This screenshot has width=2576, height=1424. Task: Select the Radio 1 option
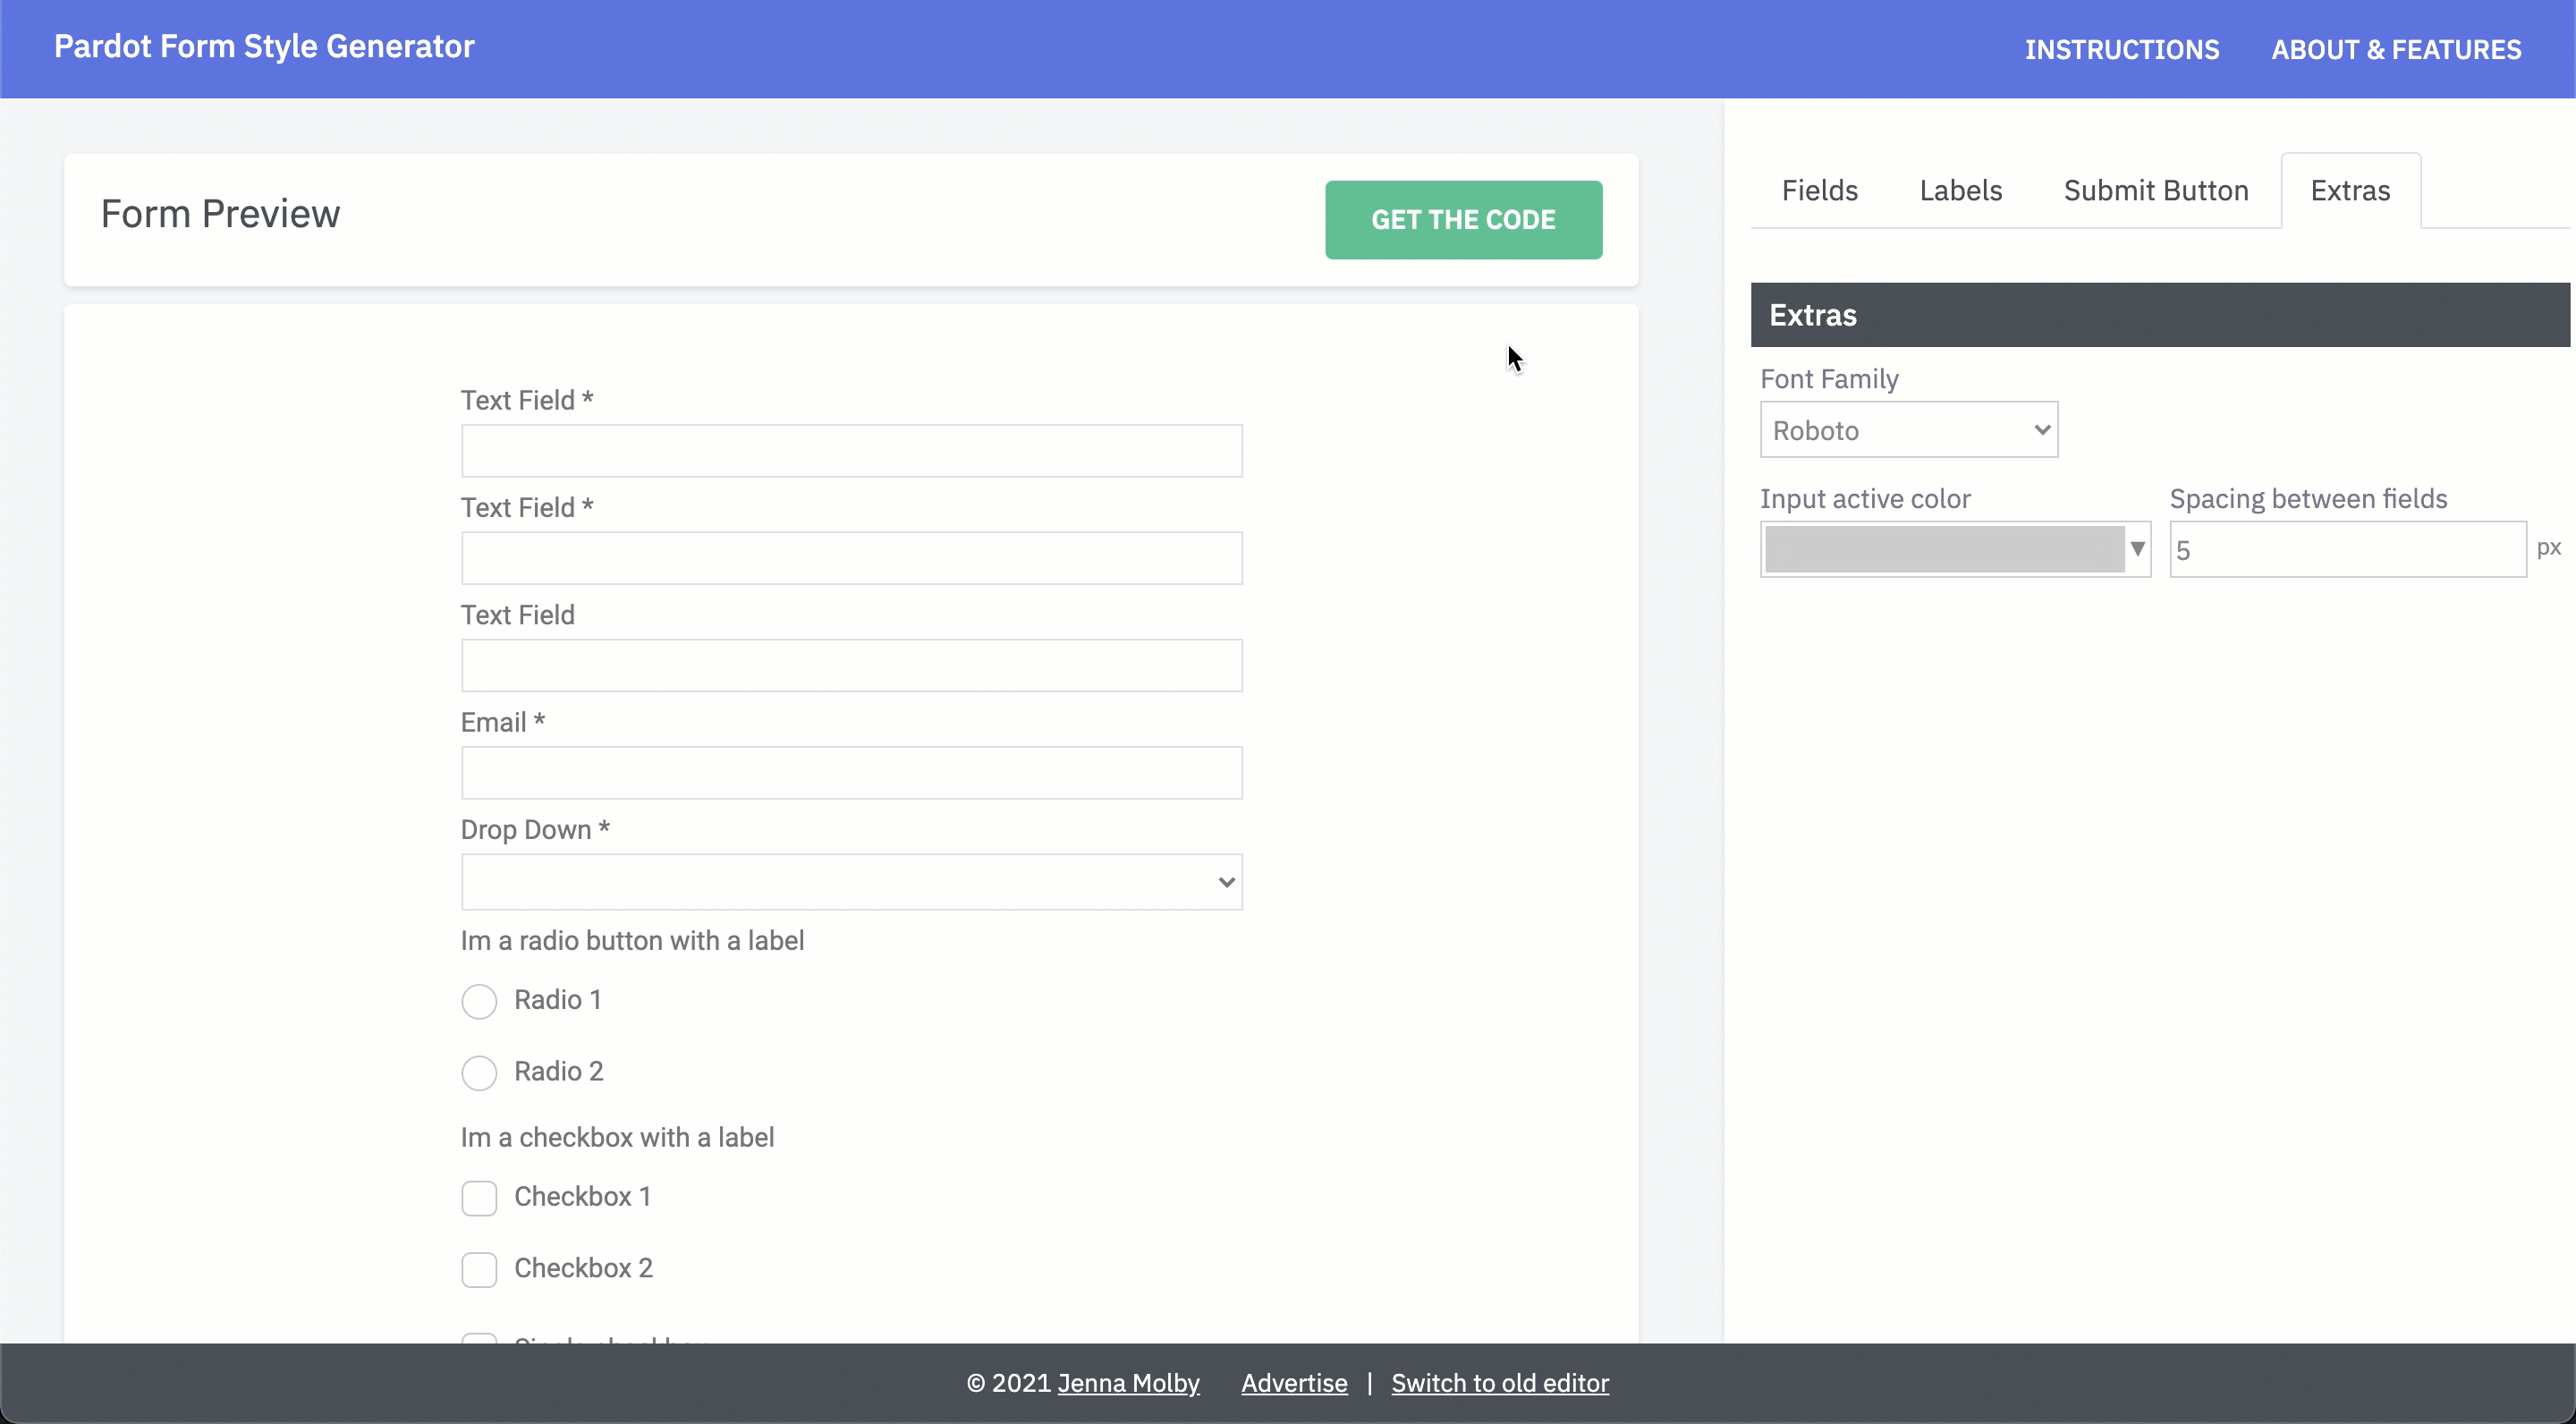tap(479, 1001)
